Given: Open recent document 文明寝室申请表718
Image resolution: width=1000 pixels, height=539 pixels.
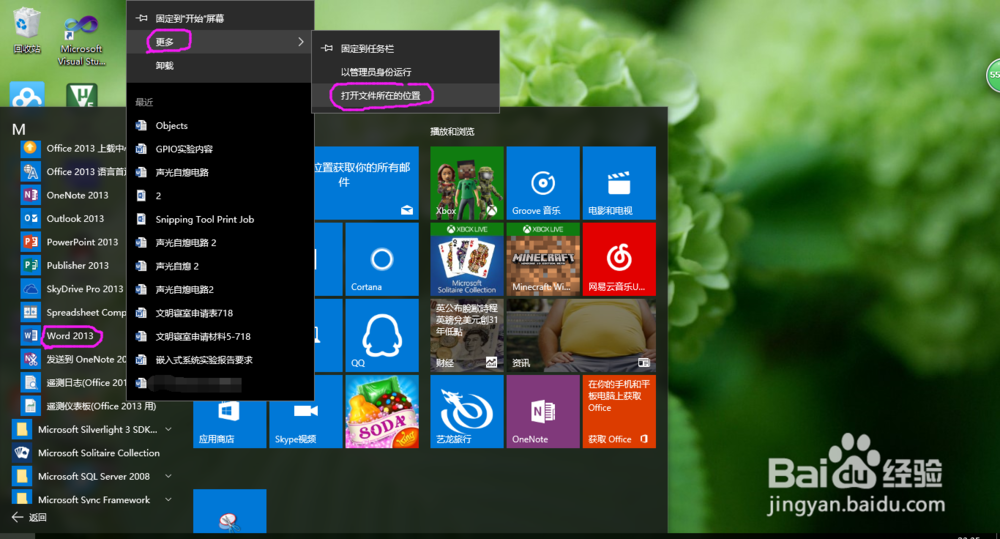Looking at the screenshot, I should (x=220, y=313).
